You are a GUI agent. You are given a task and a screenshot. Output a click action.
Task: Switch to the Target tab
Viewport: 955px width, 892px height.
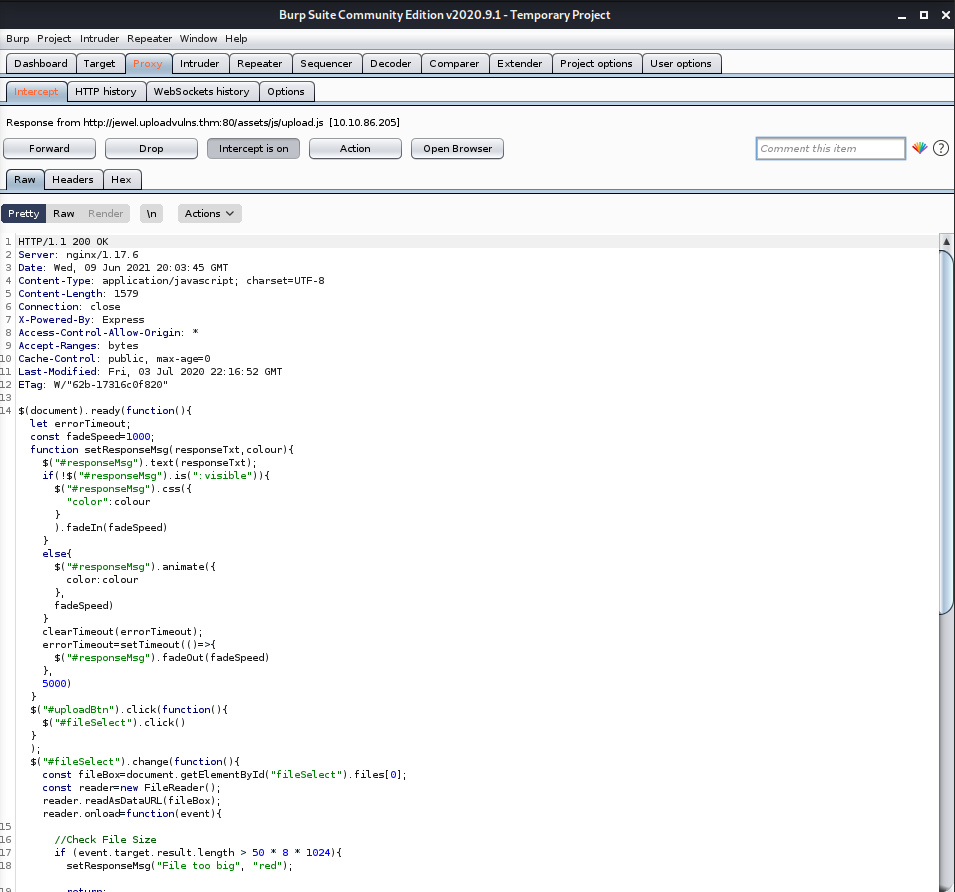[x=99, y=63]
